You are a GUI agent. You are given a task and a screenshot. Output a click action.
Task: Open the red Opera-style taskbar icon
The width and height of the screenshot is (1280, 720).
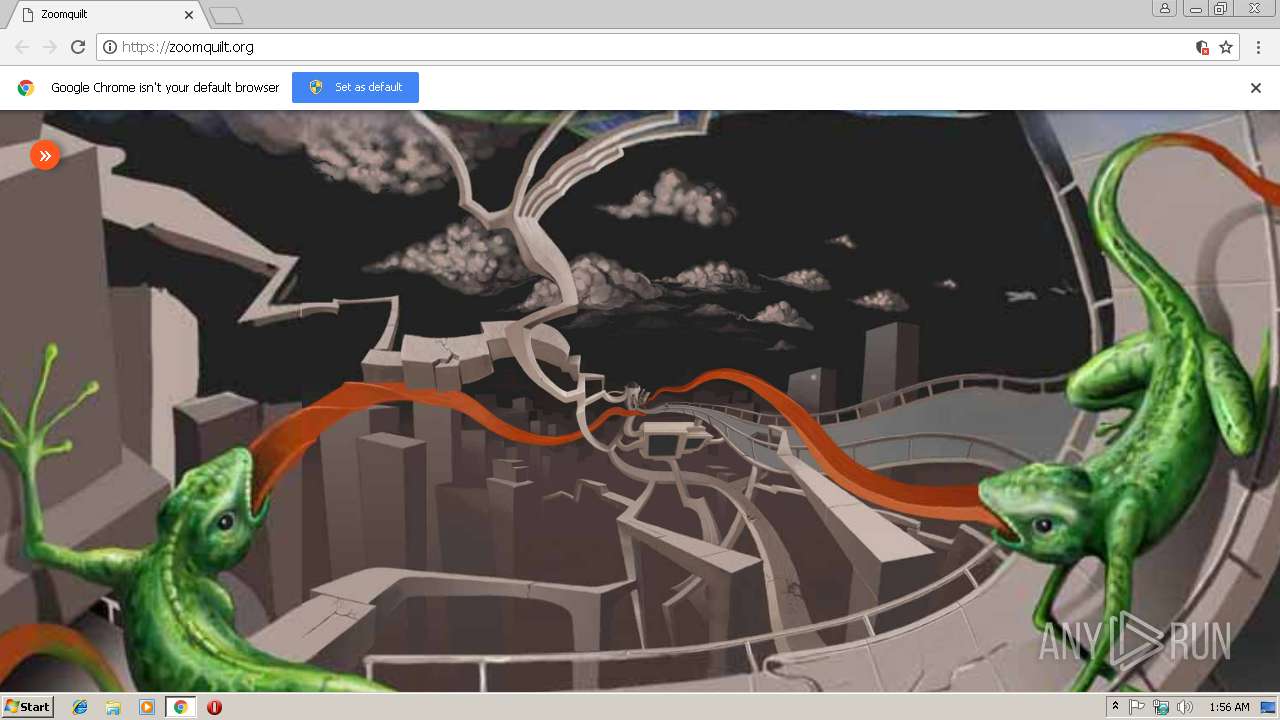(214, 707)
